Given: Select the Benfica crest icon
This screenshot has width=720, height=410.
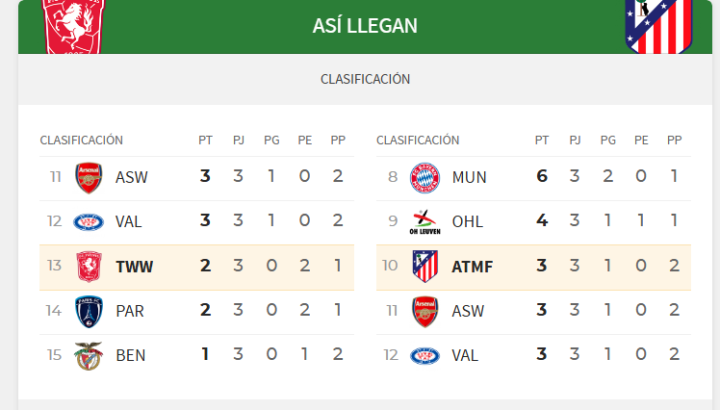Looking at the screenshot, I should [89, 356].
